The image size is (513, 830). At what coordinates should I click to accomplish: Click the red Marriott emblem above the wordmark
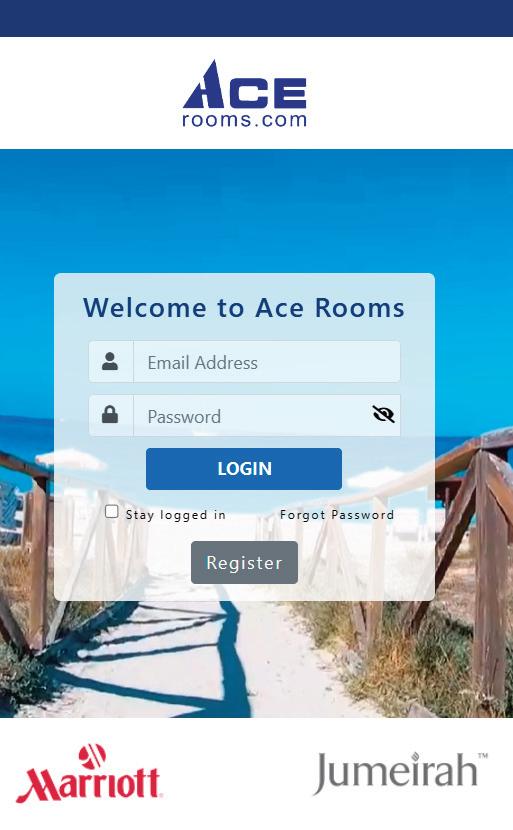pyautogui.click(x=92, y=756)
